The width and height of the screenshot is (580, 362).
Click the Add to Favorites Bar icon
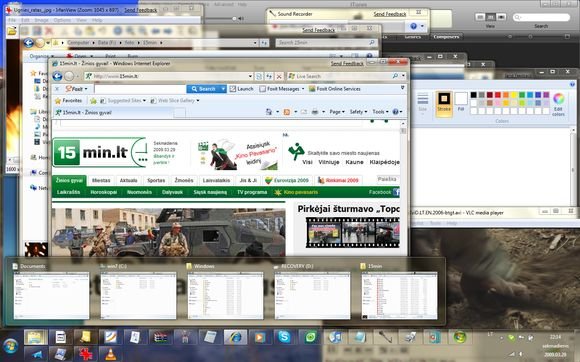(x=93, y=101)
